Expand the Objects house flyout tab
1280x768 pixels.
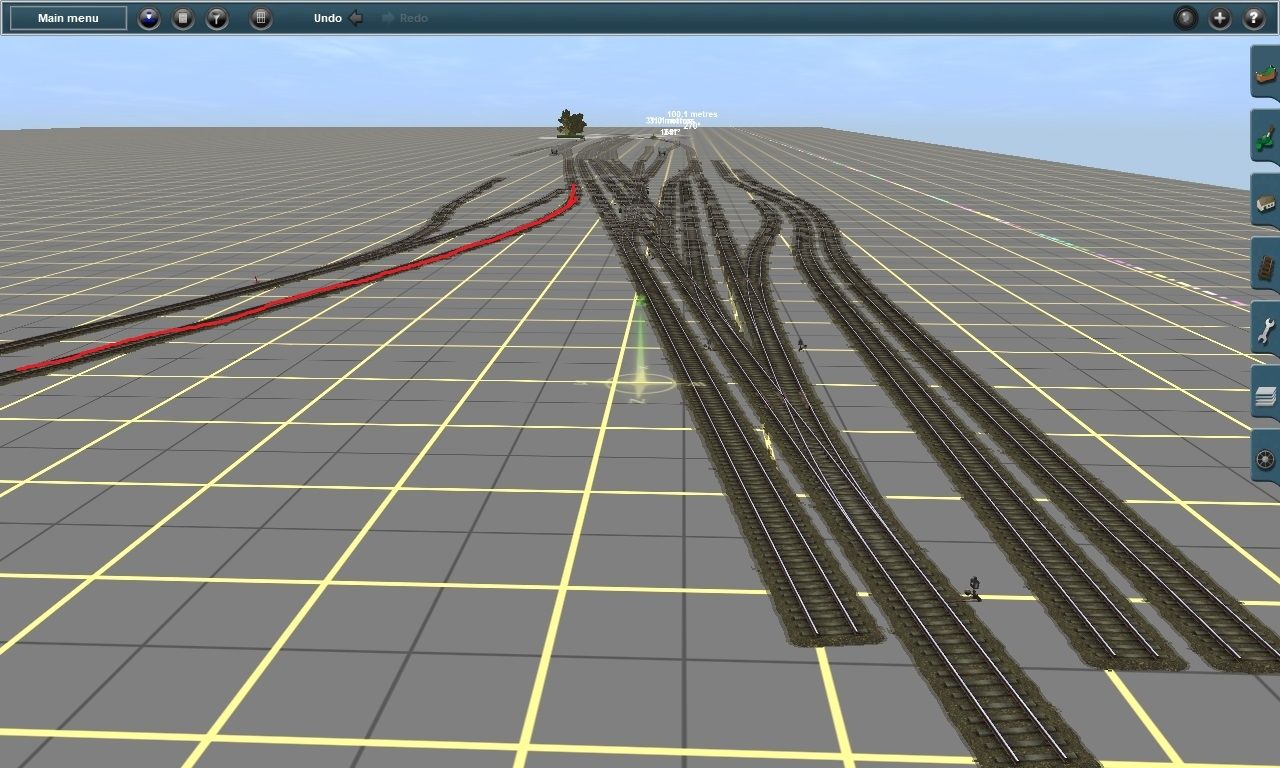coord(1265,203)
